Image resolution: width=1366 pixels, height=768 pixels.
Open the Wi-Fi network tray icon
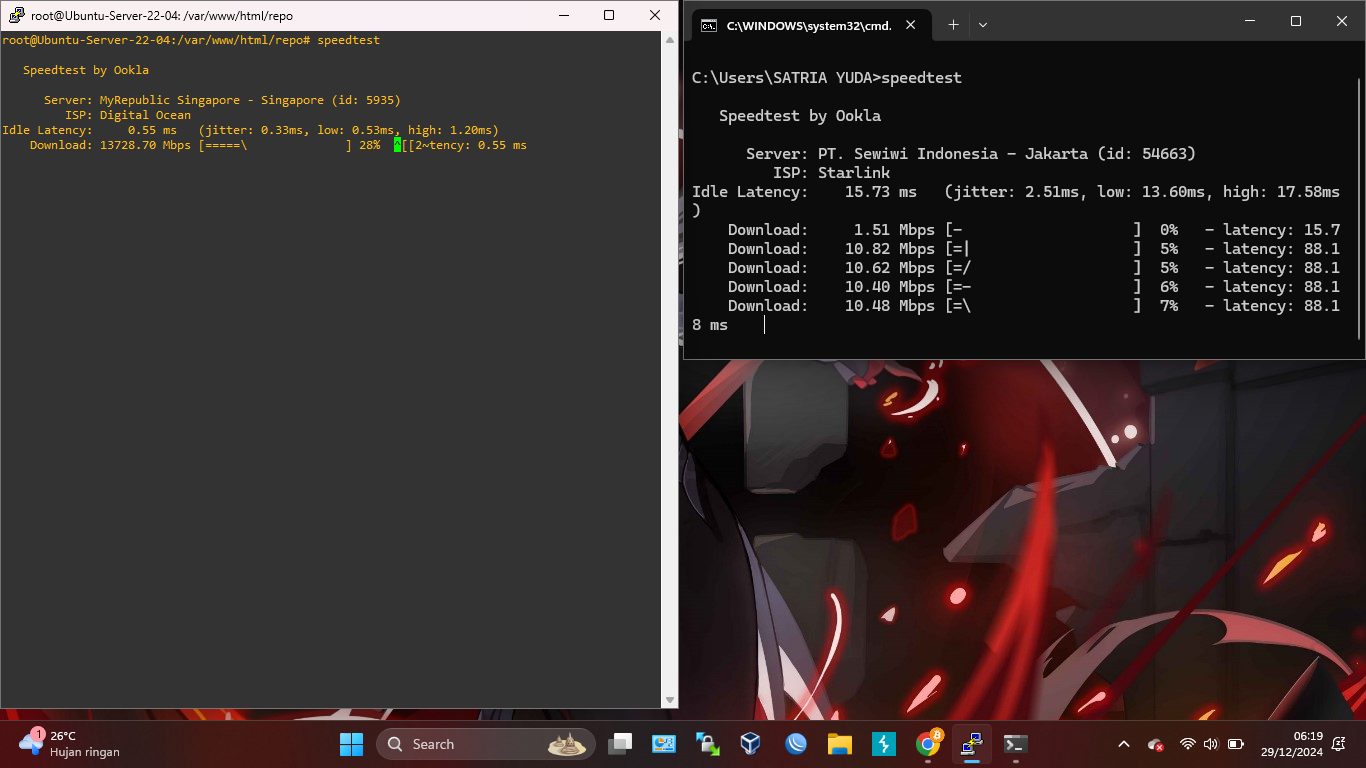point(1188,744)
